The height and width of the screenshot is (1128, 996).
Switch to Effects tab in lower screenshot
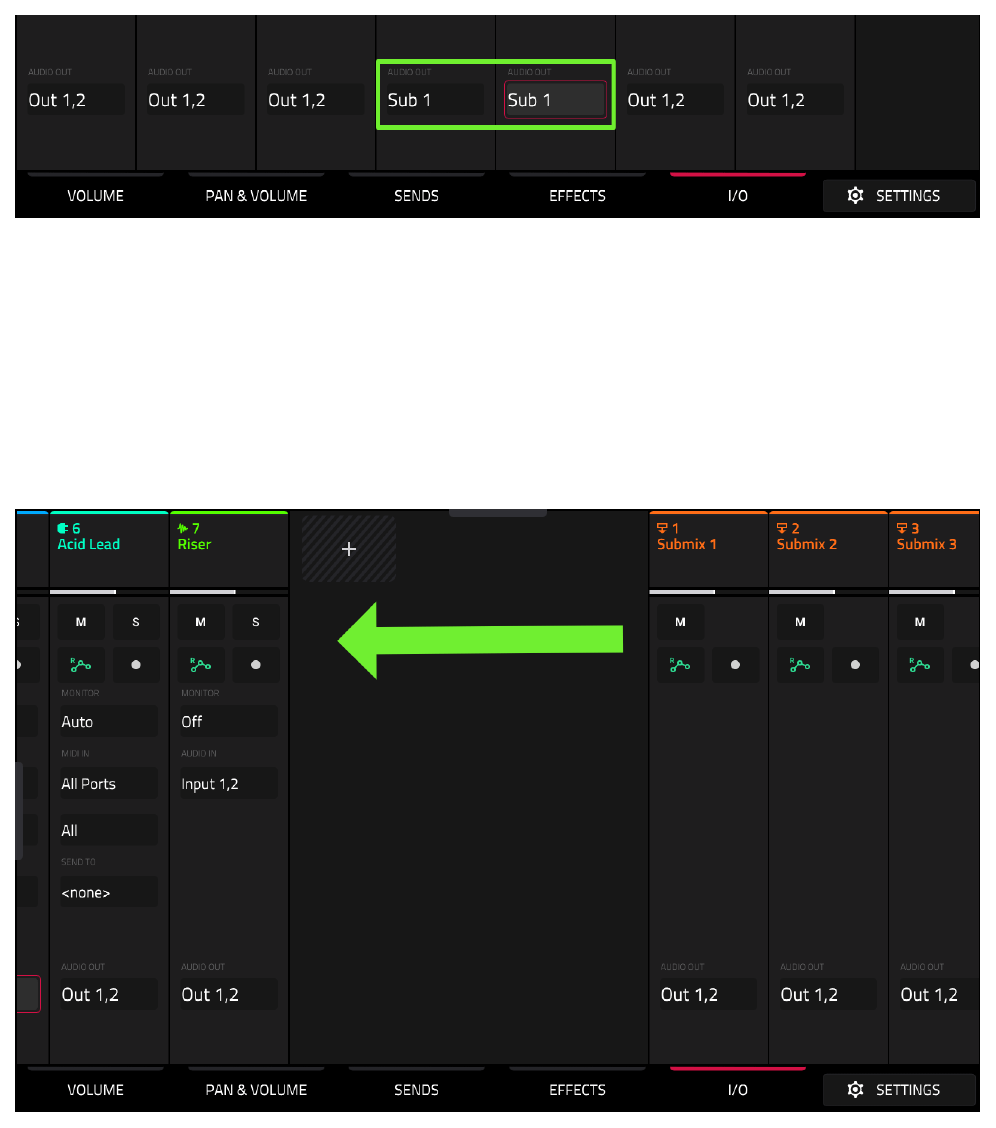(x=577, y=1089)
